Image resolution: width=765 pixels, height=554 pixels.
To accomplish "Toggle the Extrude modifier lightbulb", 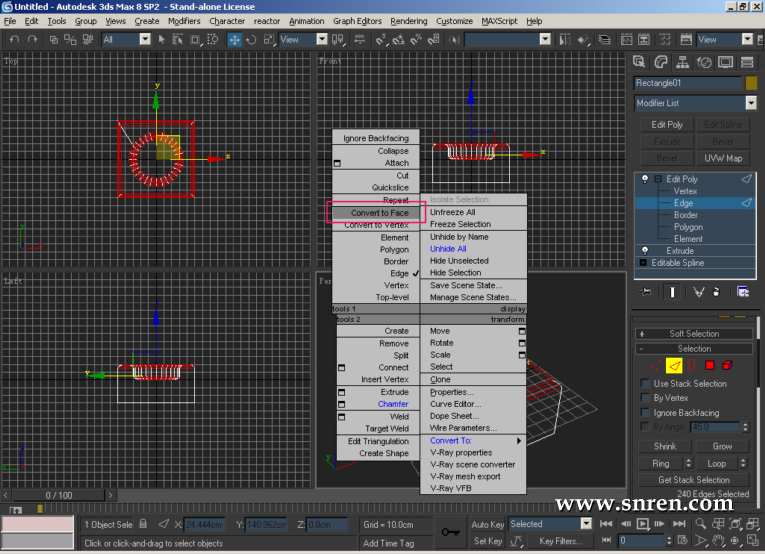I will click(x=644, y=250).
